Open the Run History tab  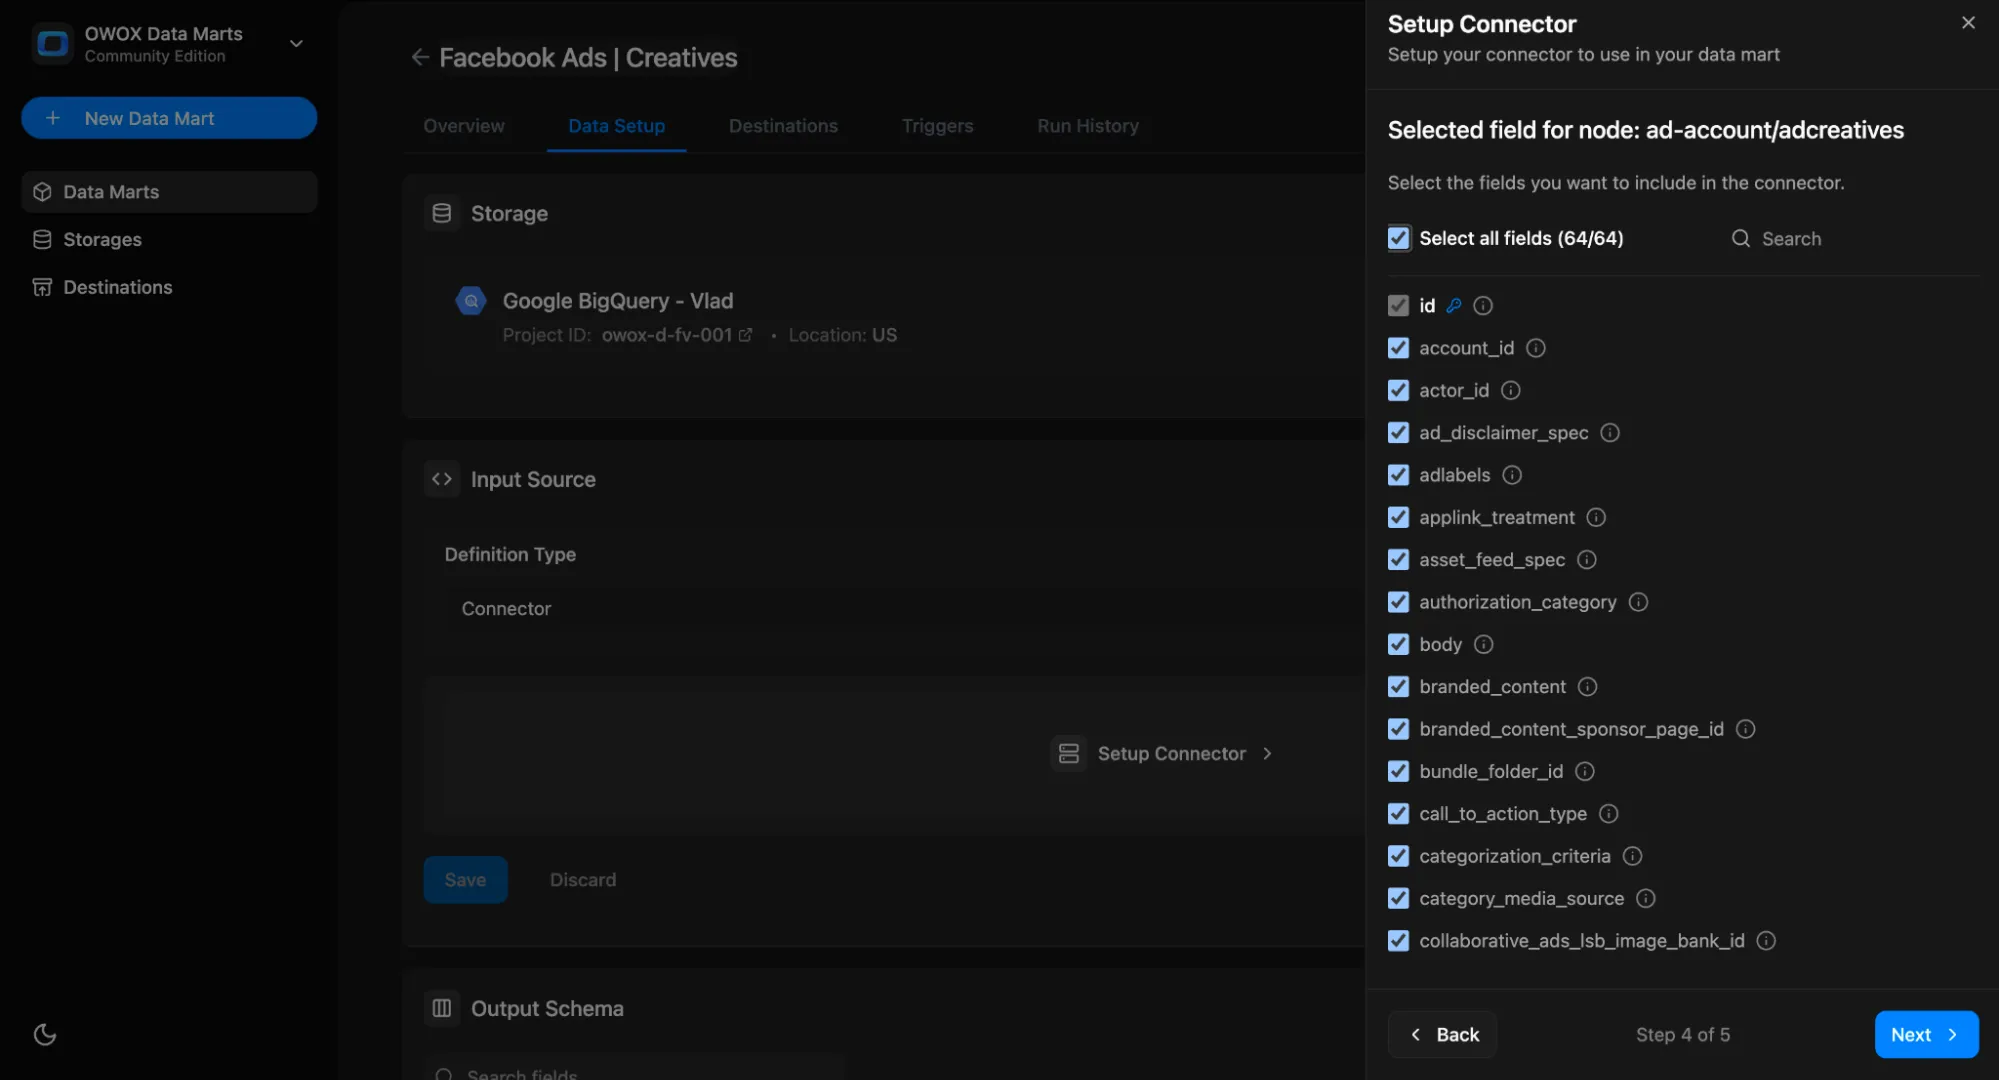1087,126
